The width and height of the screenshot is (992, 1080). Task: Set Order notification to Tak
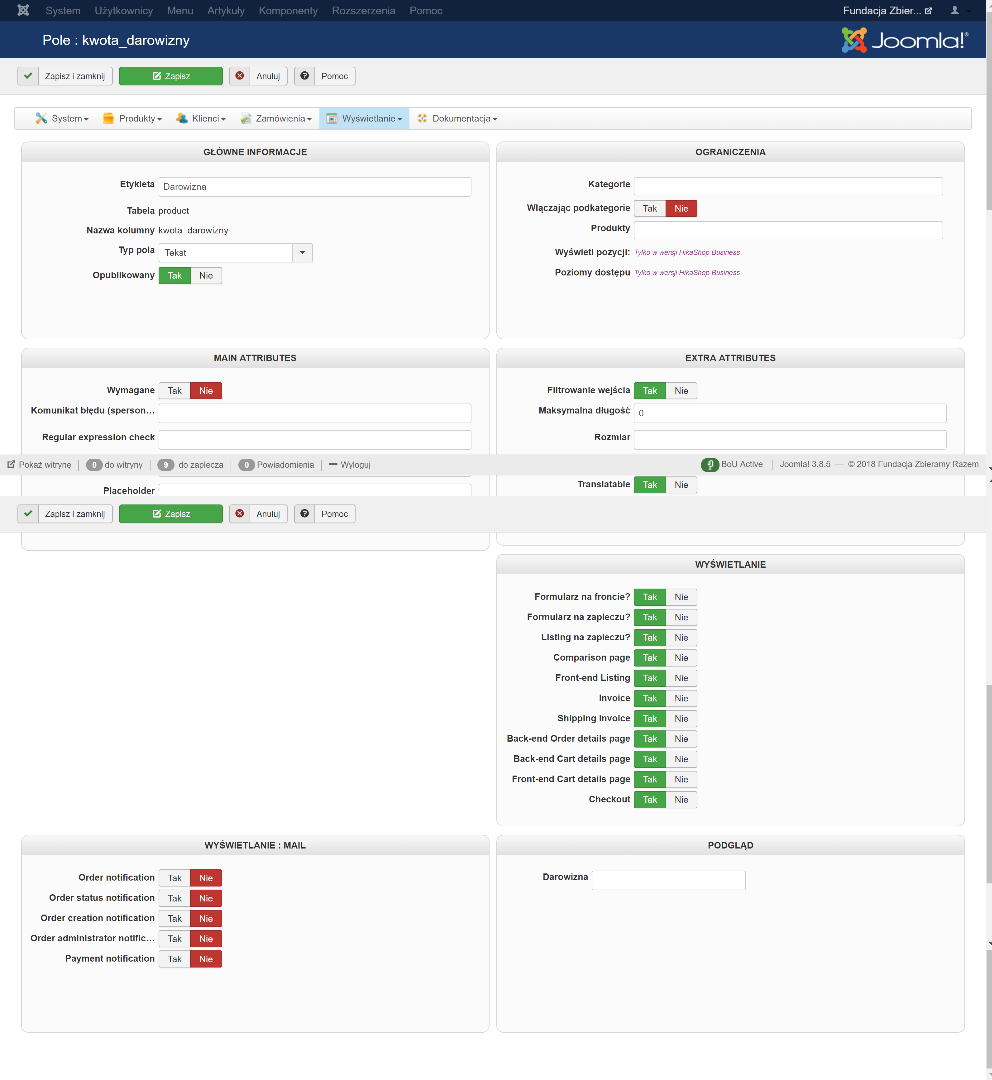(175, 878)
